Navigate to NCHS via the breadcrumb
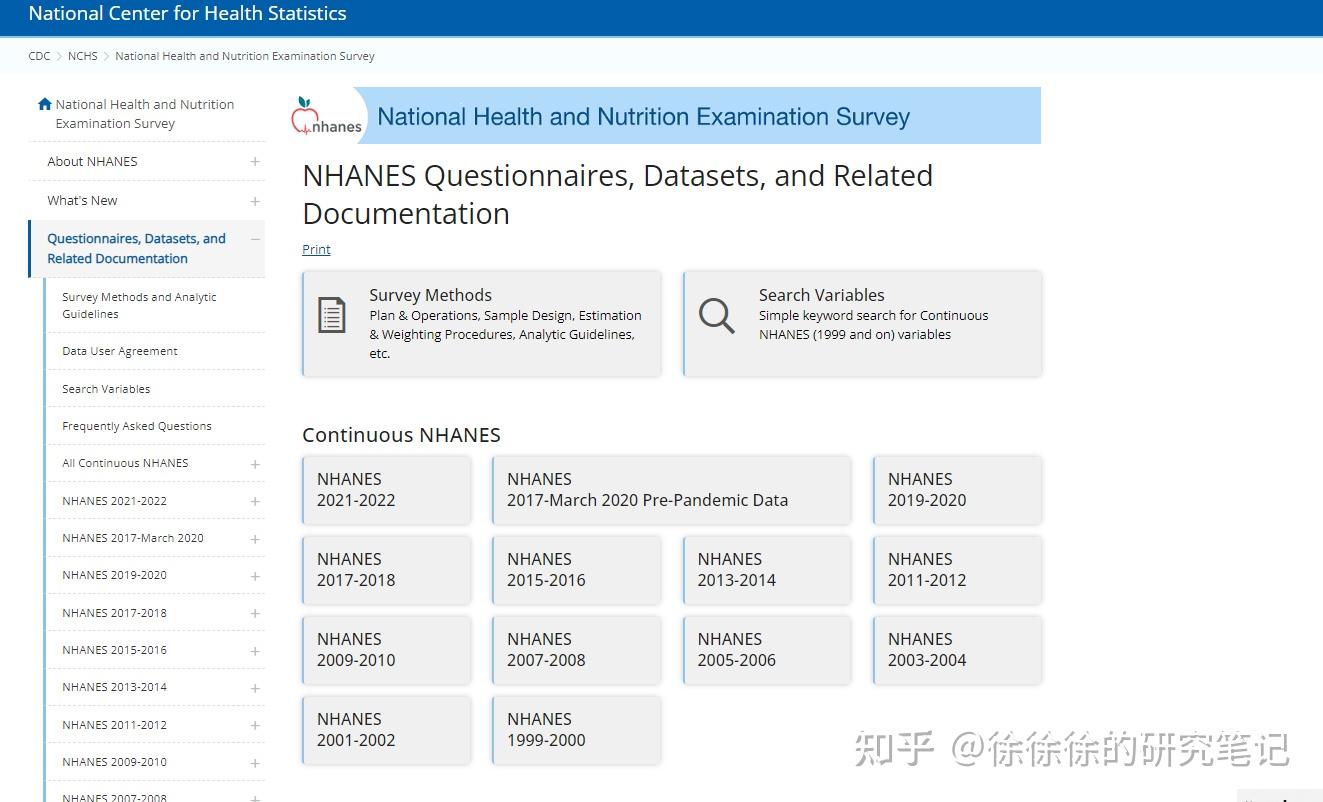 pos(82,56)
